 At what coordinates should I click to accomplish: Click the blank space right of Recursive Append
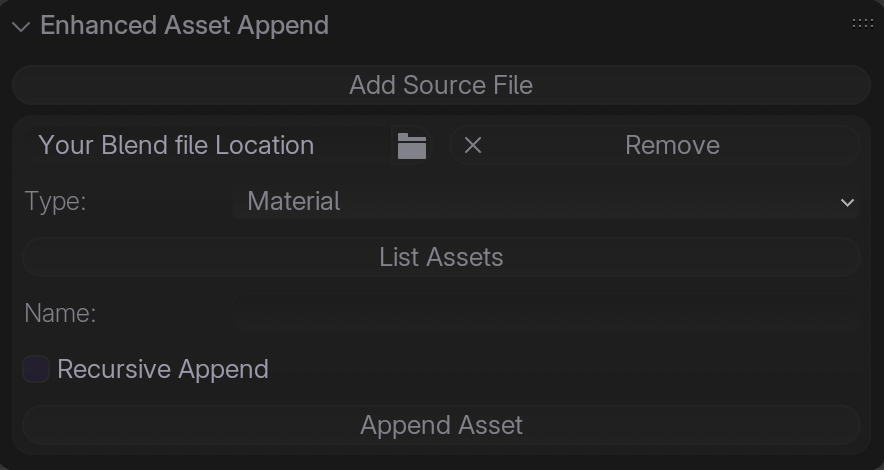coord(560,369)
